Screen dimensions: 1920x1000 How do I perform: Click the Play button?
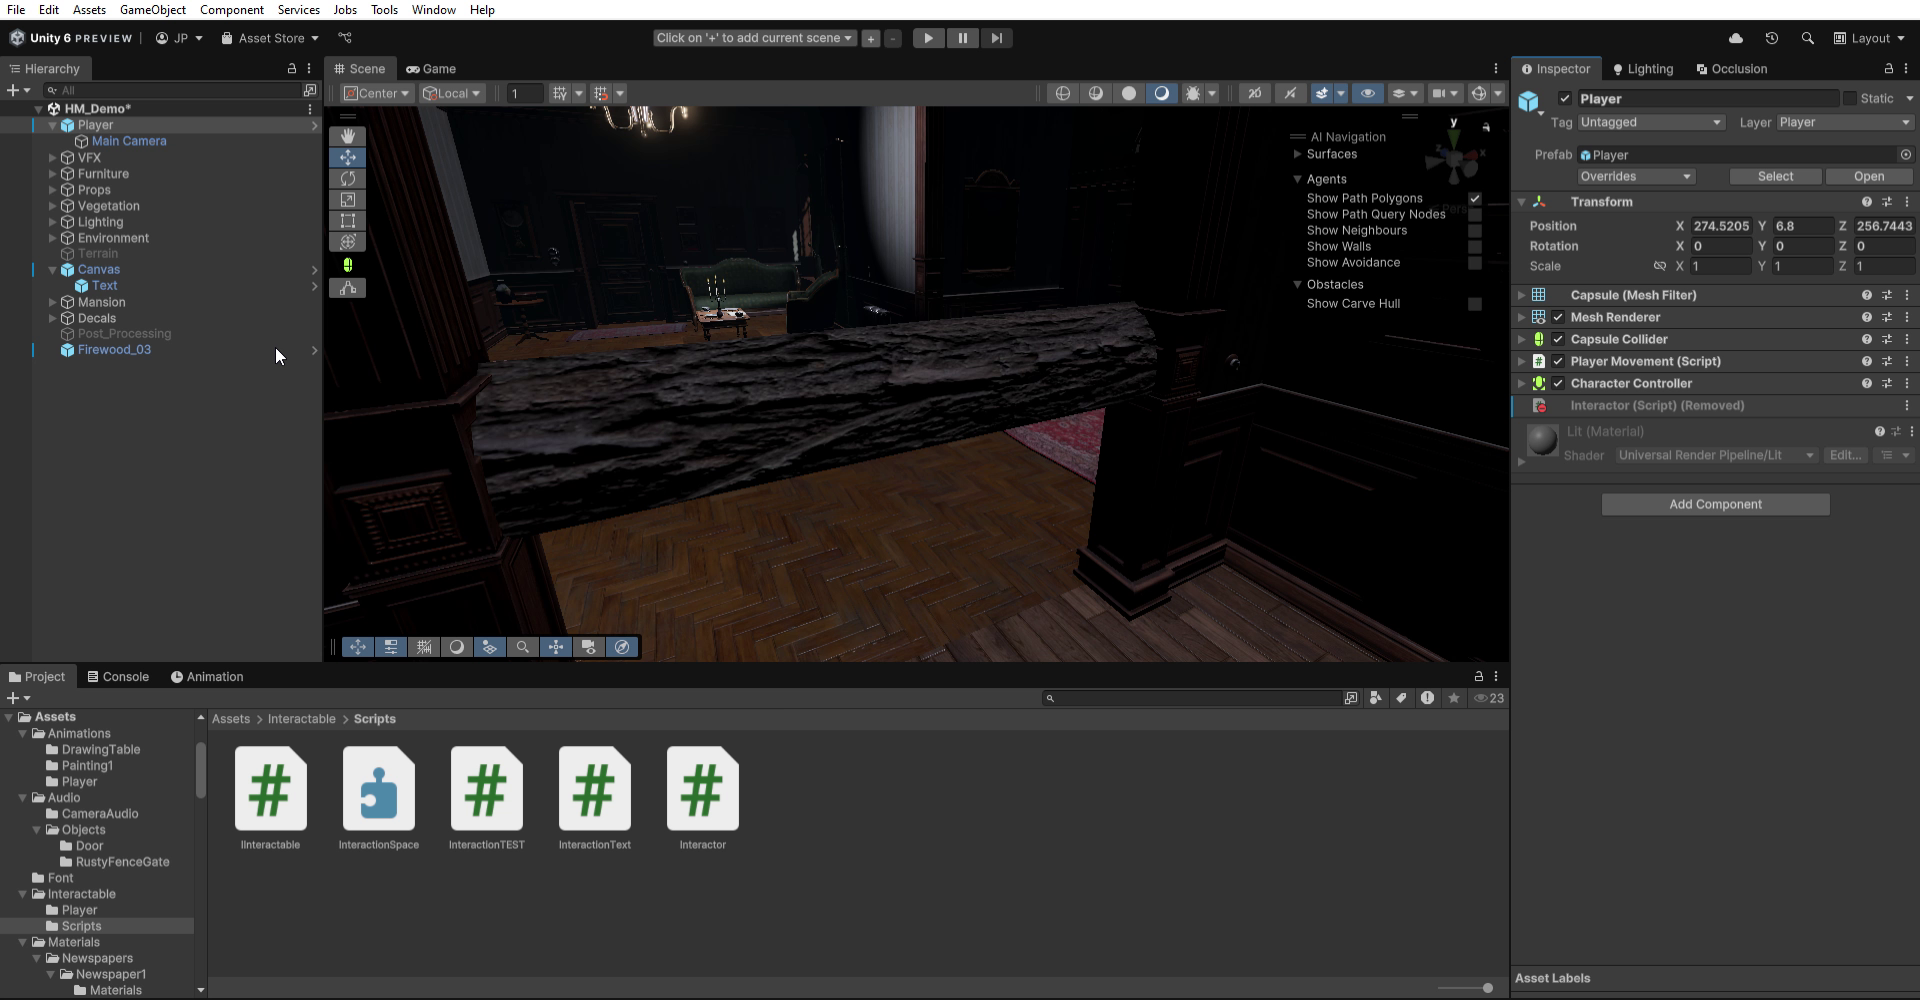pyautogui.click(x=928, y=38)
